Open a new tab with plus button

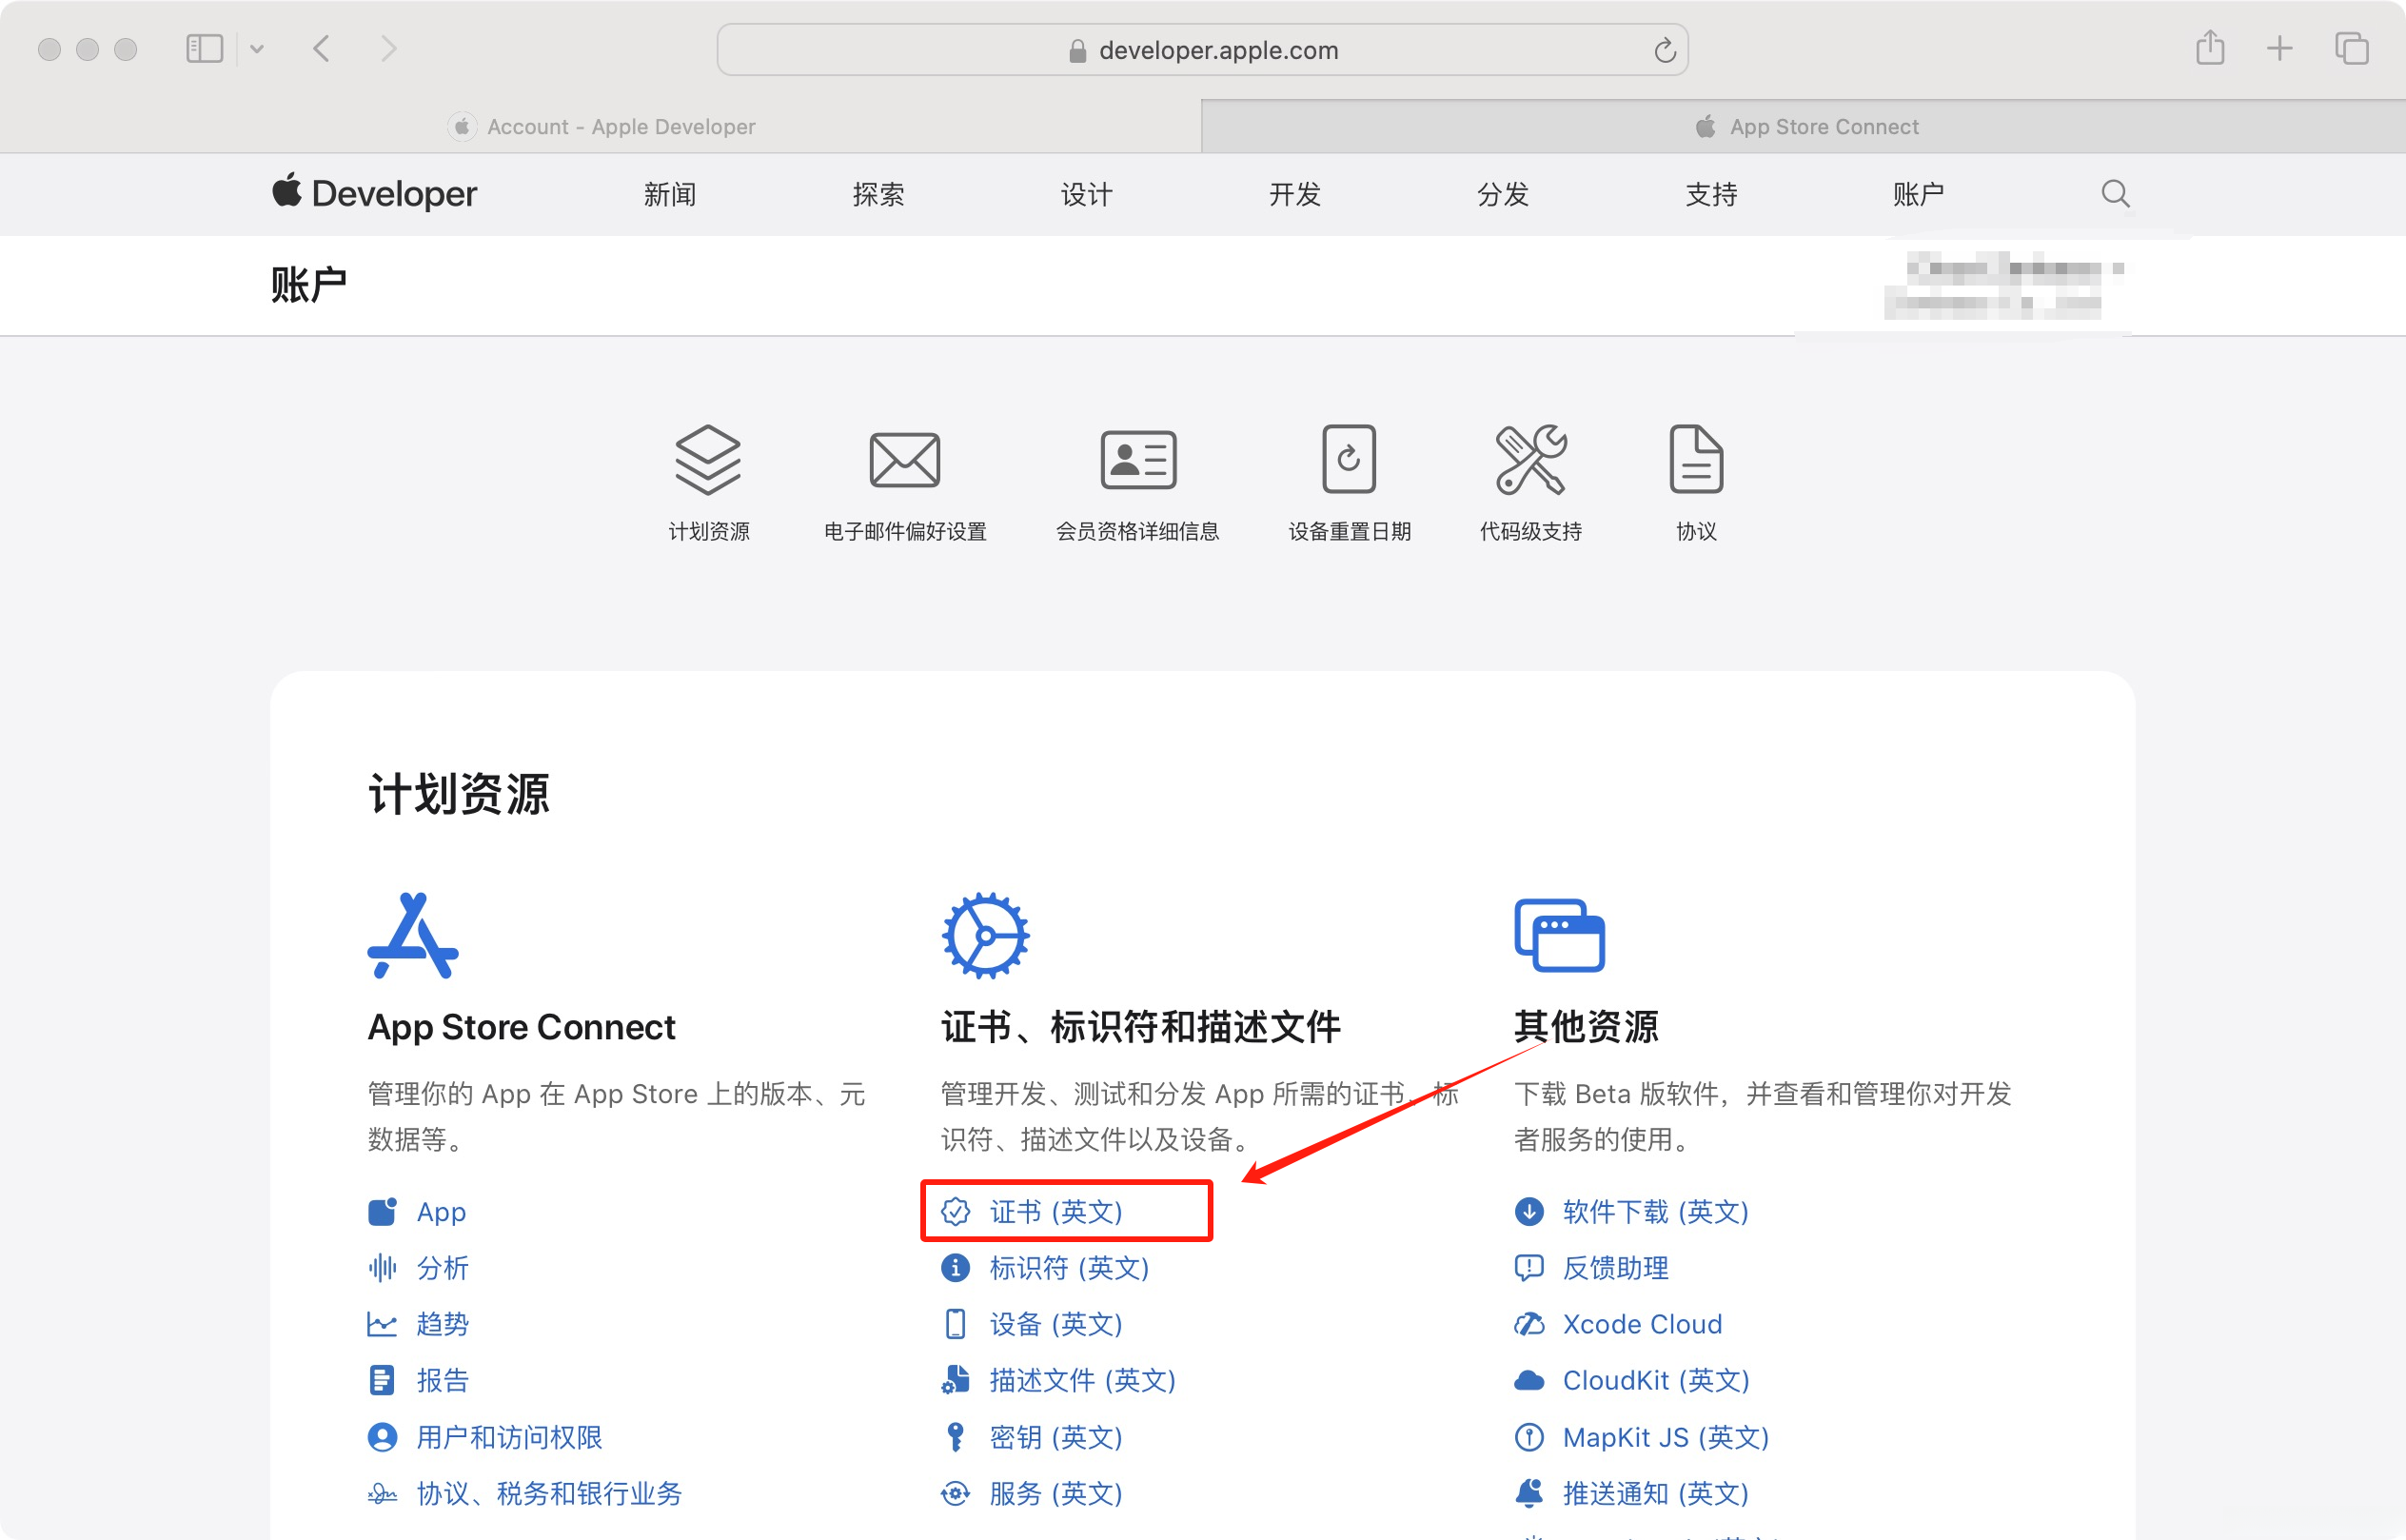pyautogui.click(x=2279, y=48)
